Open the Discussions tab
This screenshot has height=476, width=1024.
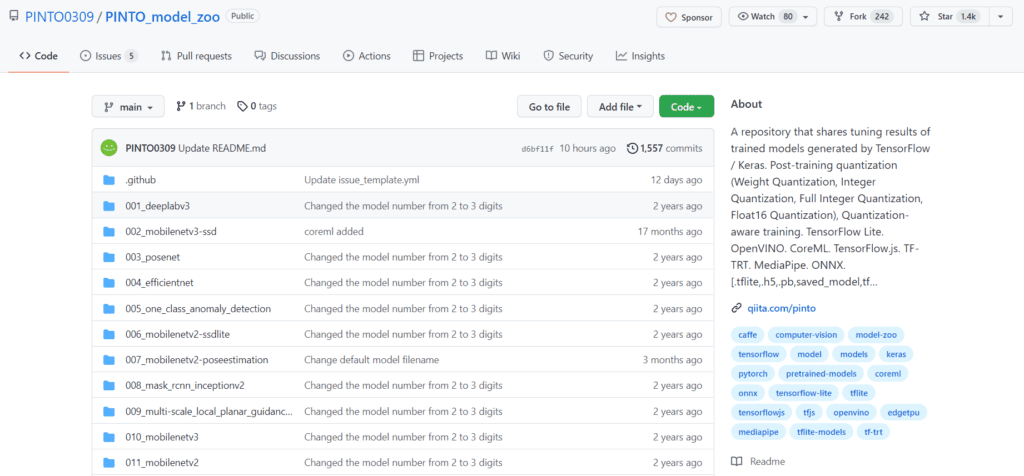point(287,56)
